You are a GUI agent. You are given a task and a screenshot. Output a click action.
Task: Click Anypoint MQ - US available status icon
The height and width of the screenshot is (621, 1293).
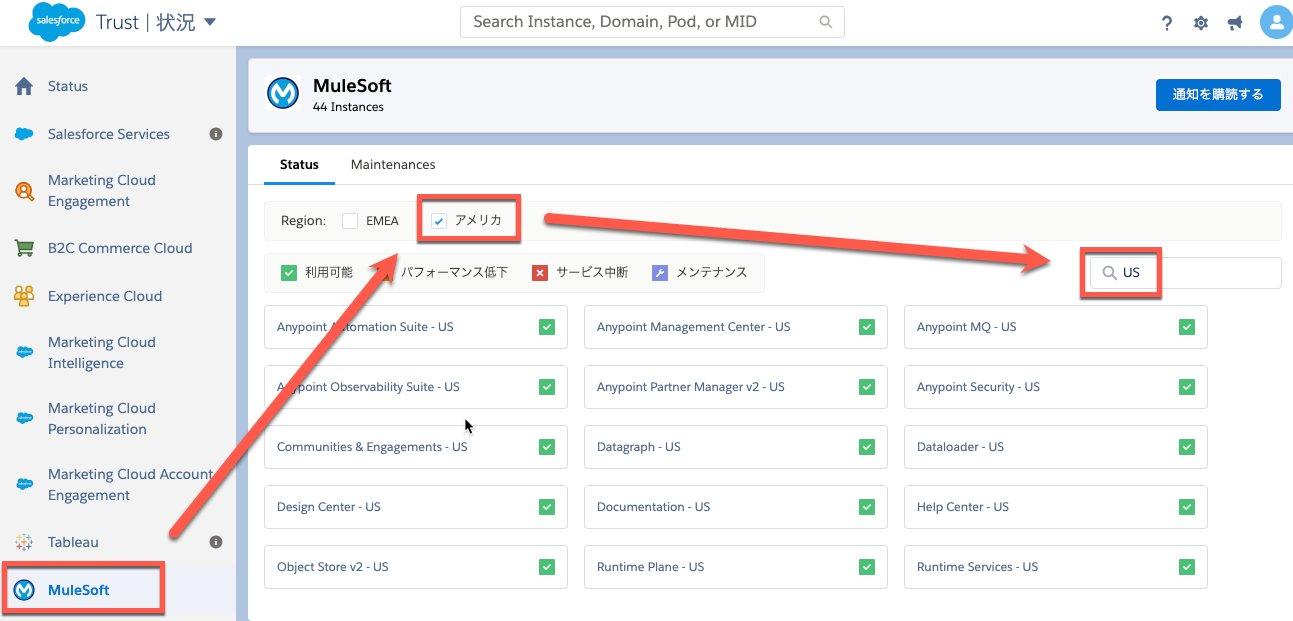1187,327
